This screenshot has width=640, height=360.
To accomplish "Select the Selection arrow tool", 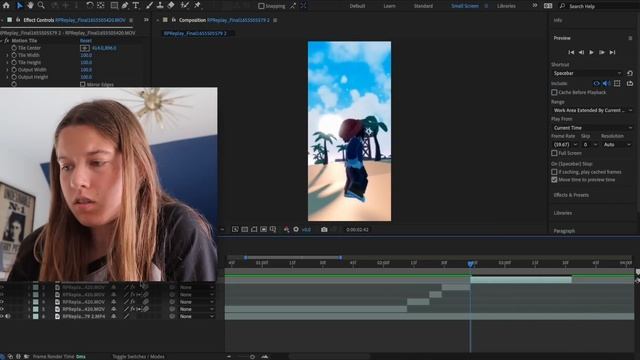I will click(19, 5).
